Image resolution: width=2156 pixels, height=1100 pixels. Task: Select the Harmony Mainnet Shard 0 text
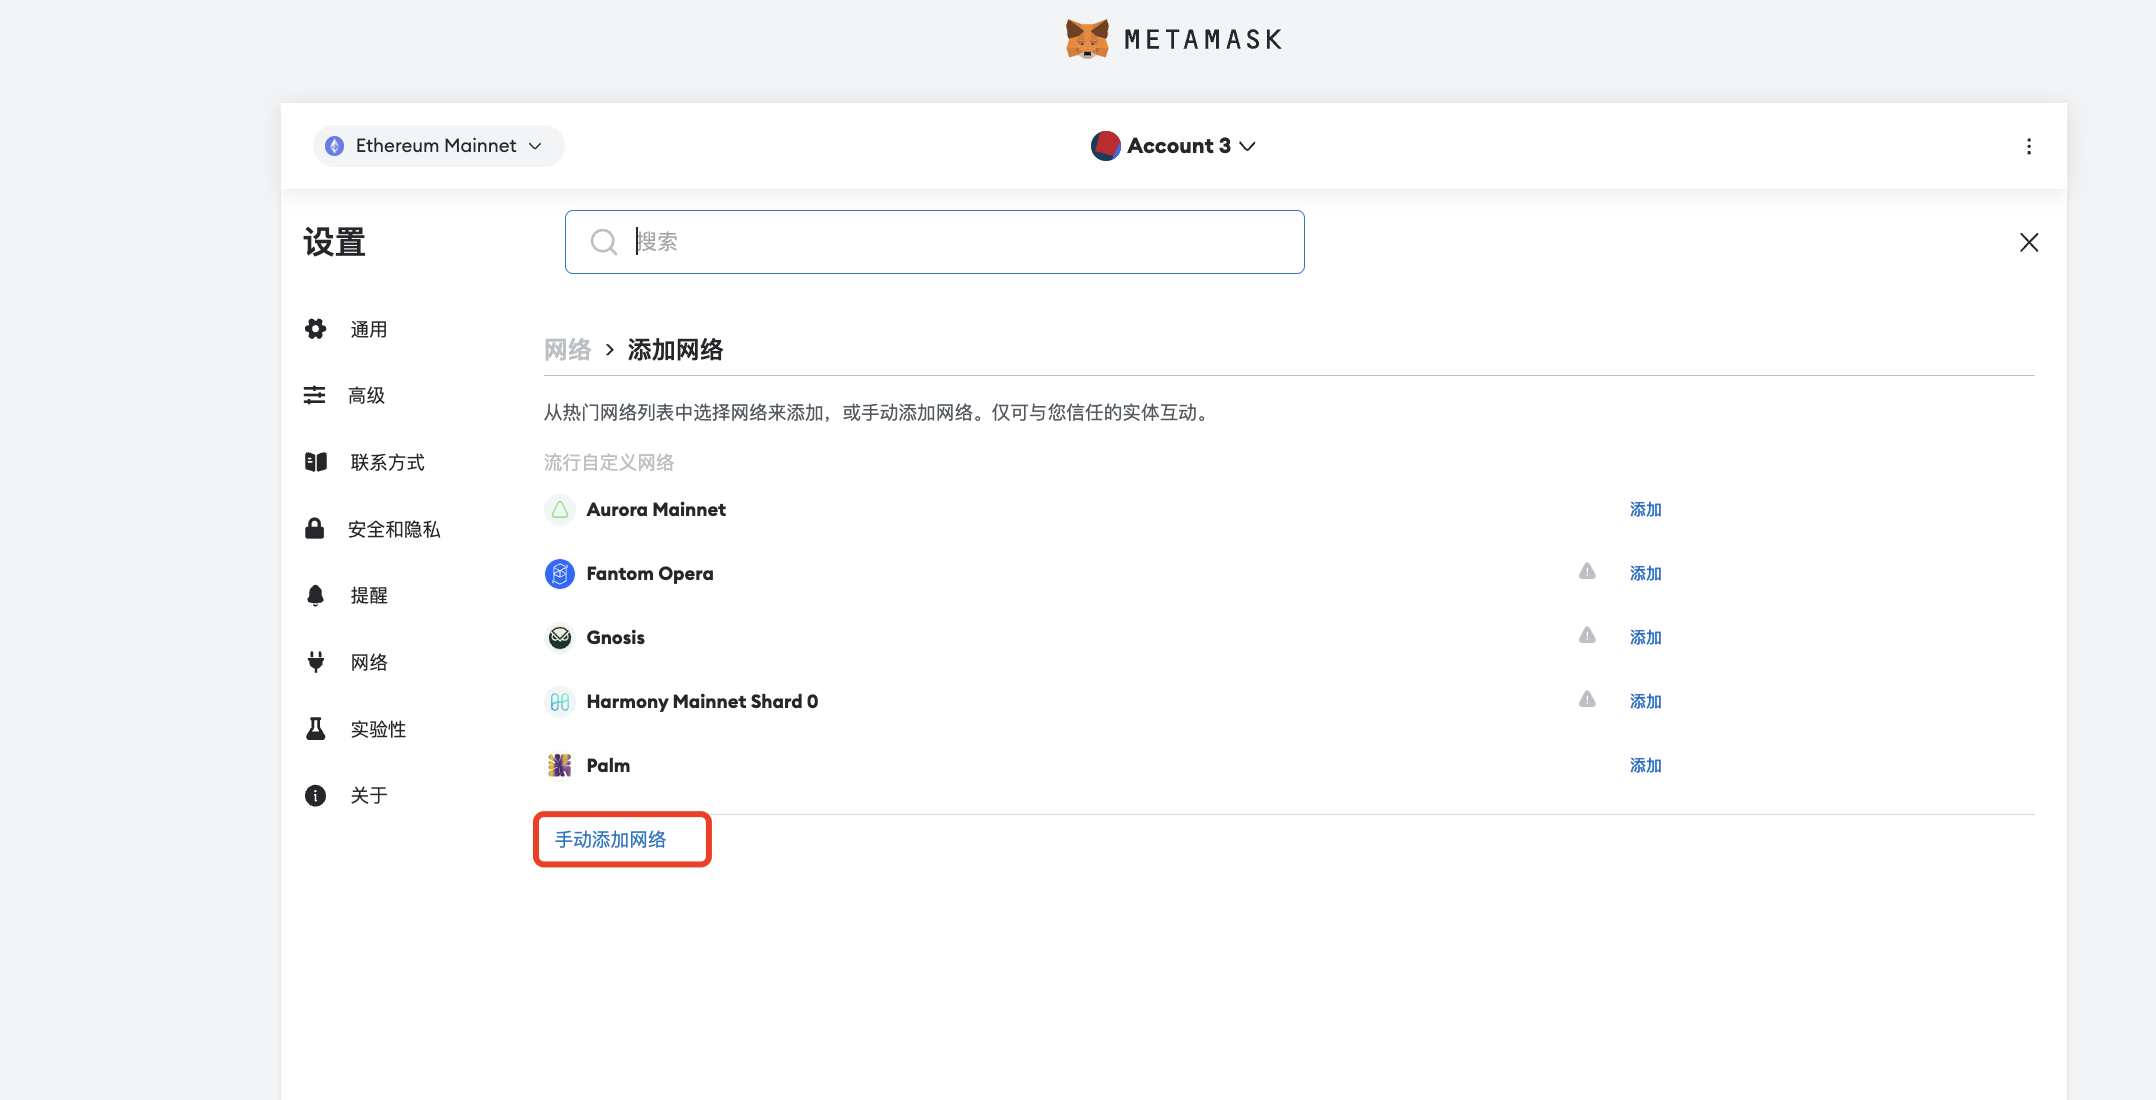(x=702, y=701)
